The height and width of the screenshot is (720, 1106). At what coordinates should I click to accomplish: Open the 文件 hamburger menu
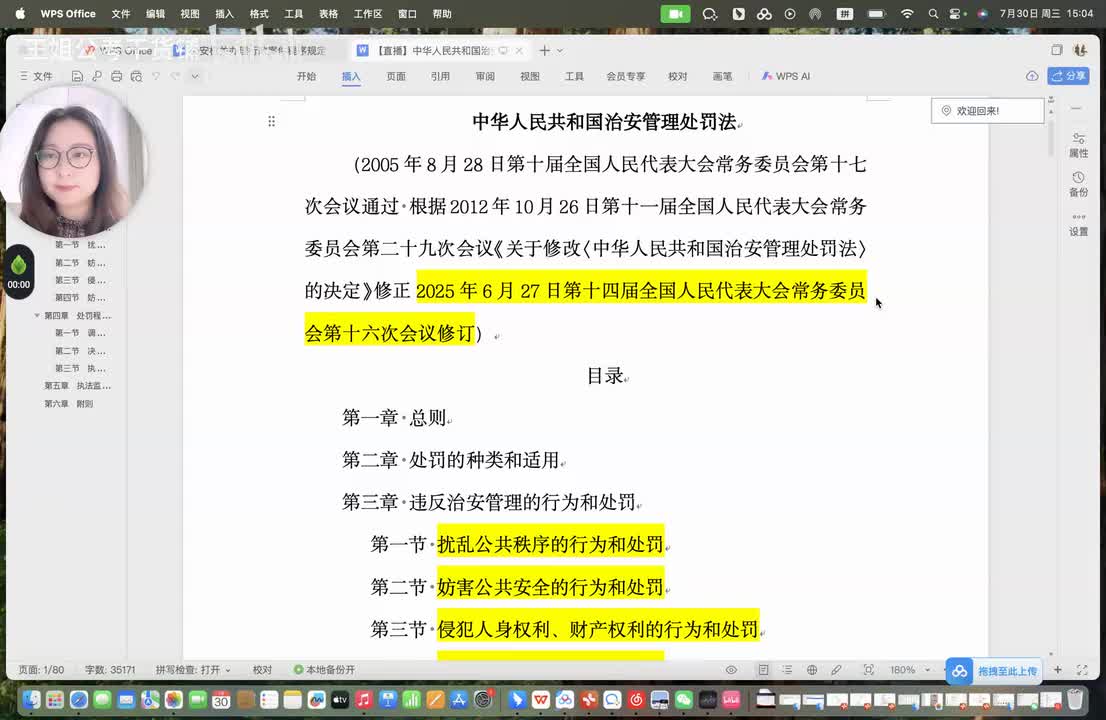pos(36,76)
